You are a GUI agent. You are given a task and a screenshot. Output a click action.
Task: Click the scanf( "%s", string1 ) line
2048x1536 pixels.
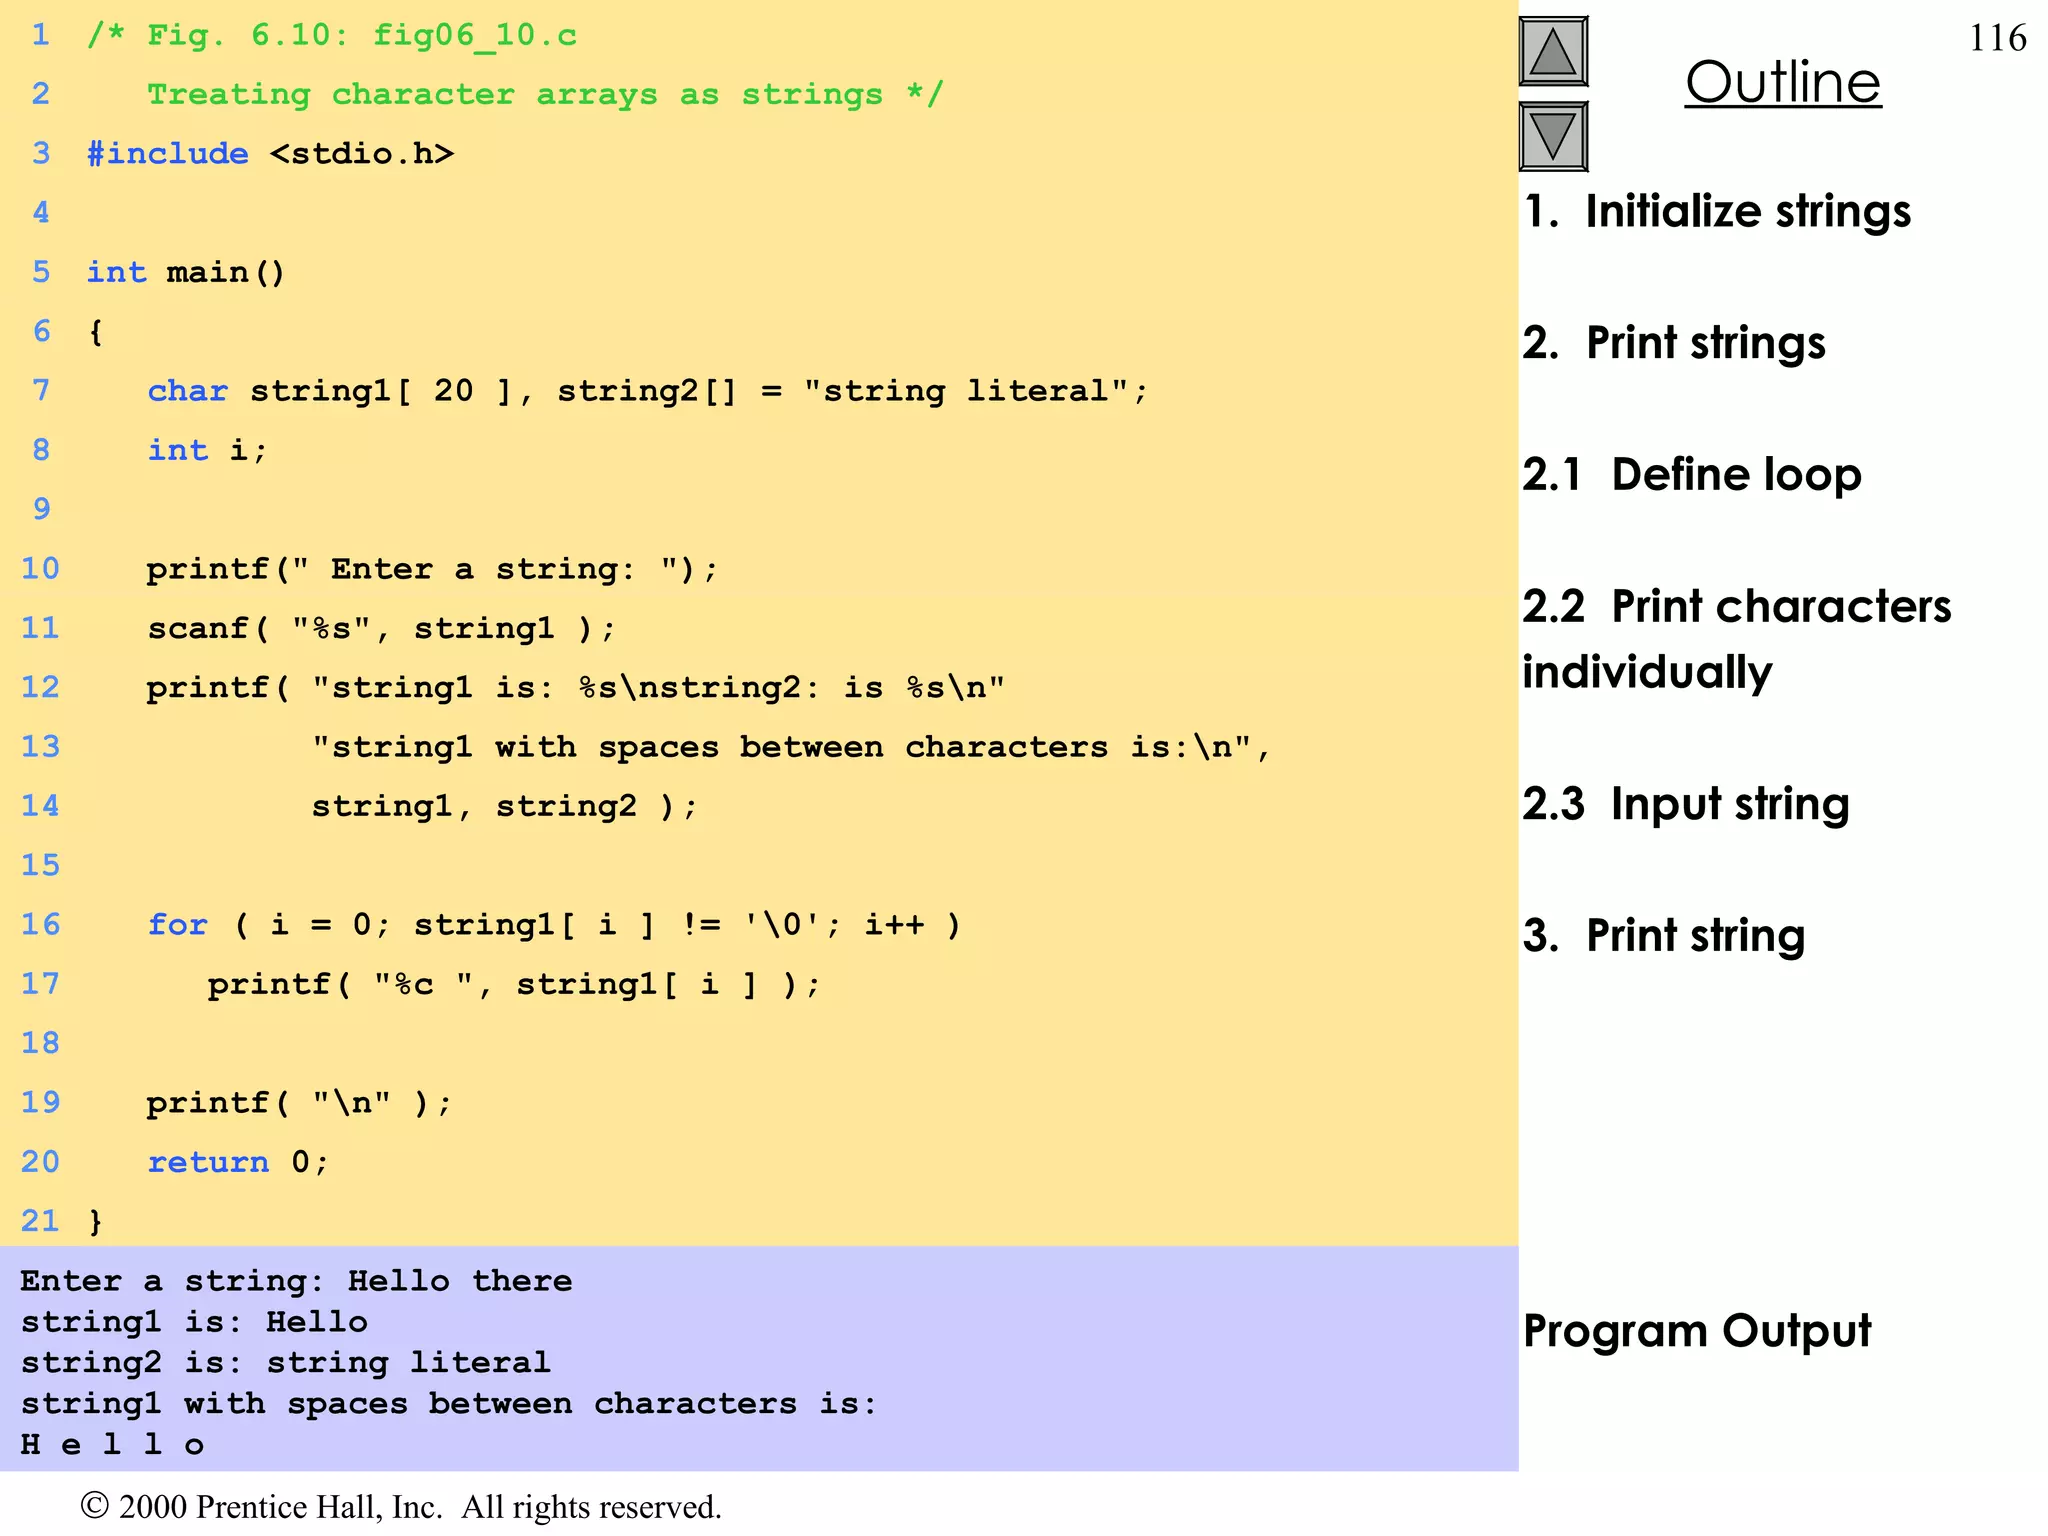point(381,628)
